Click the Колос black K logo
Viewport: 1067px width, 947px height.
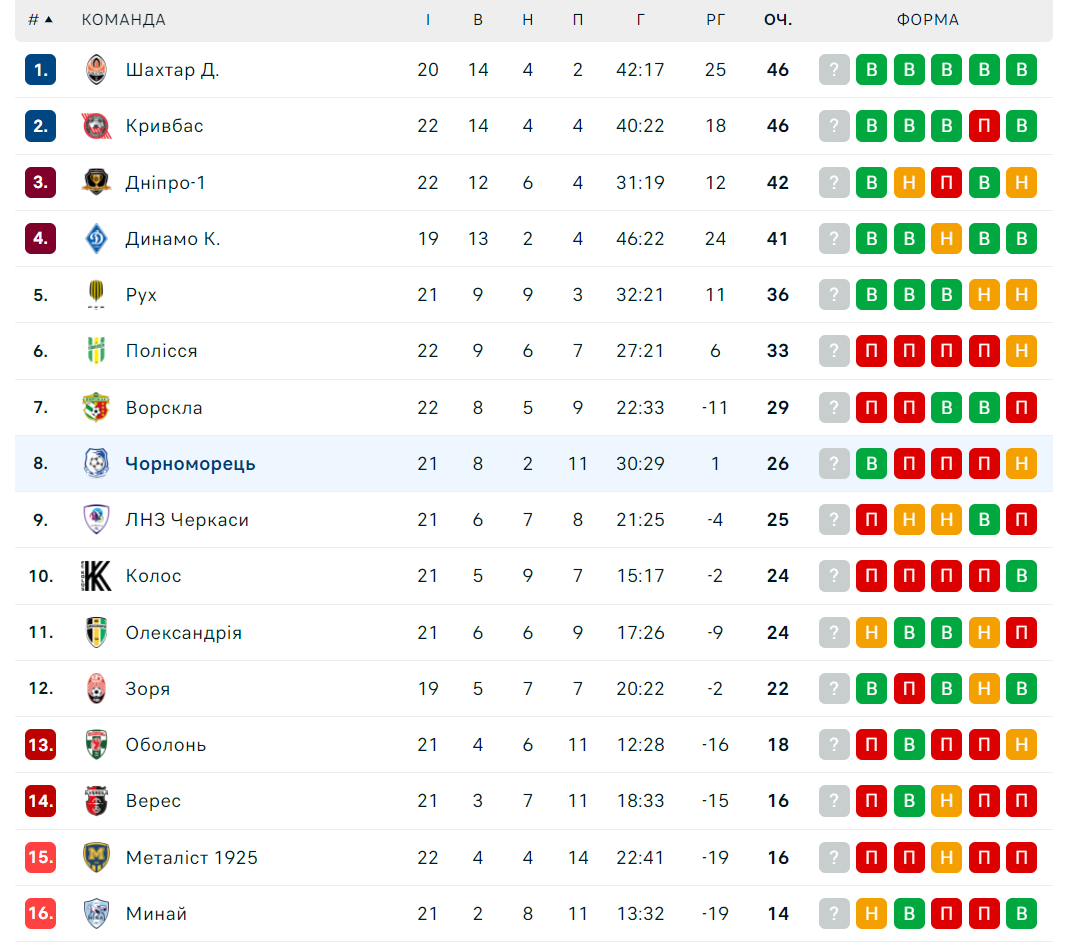[x=96, y=576]
